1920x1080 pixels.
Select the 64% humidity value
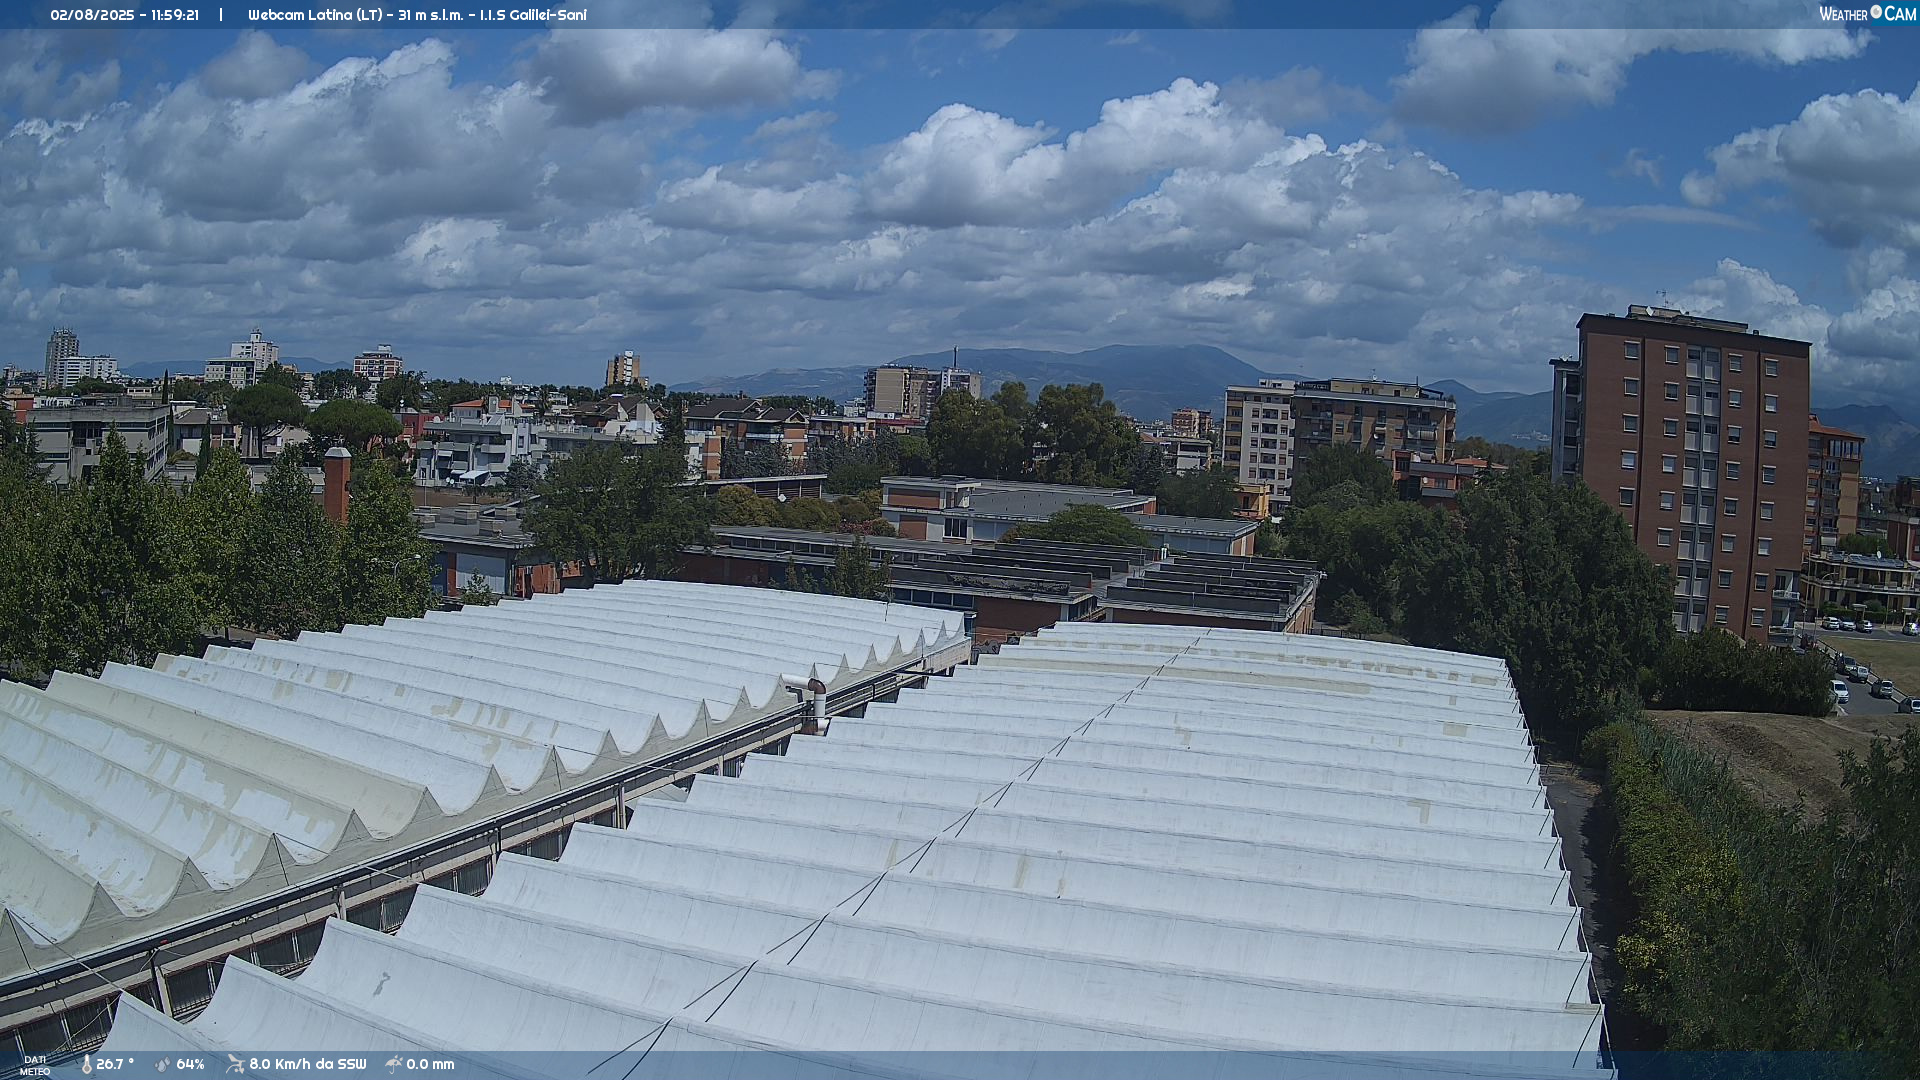(x=190, y=1064)
